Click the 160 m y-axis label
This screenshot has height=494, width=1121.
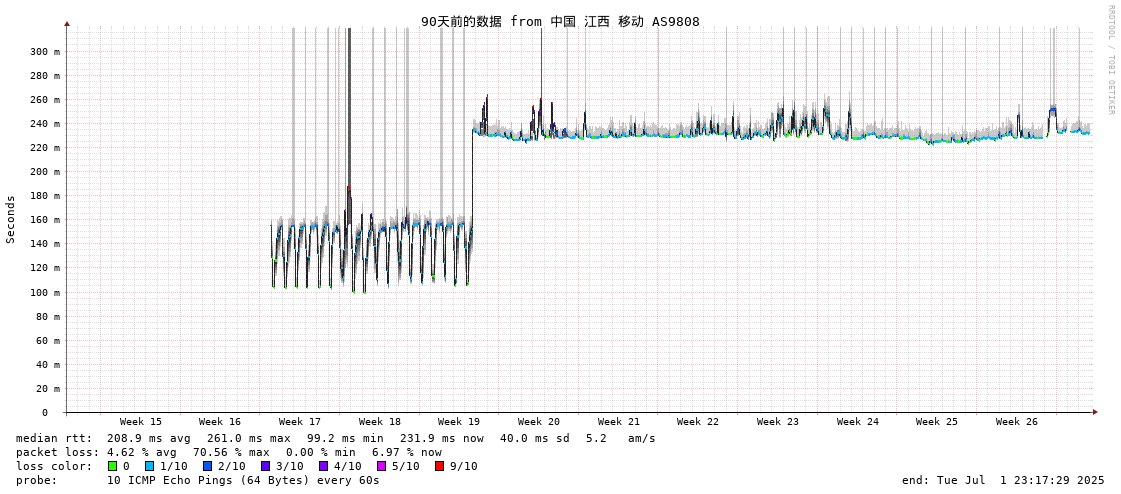click(45, 220)
